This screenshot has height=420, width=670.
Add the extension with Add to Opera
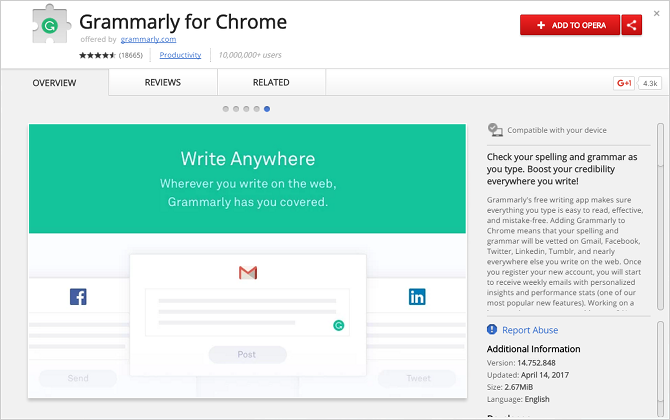click(x=570, y=25)
